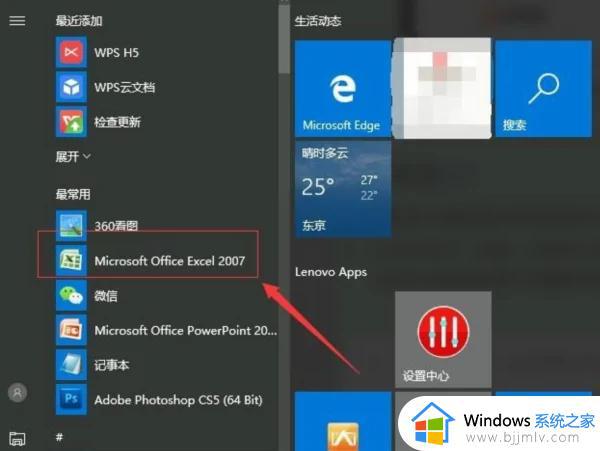
Task: Select the 记事本 label text
Action: [111, 365]
